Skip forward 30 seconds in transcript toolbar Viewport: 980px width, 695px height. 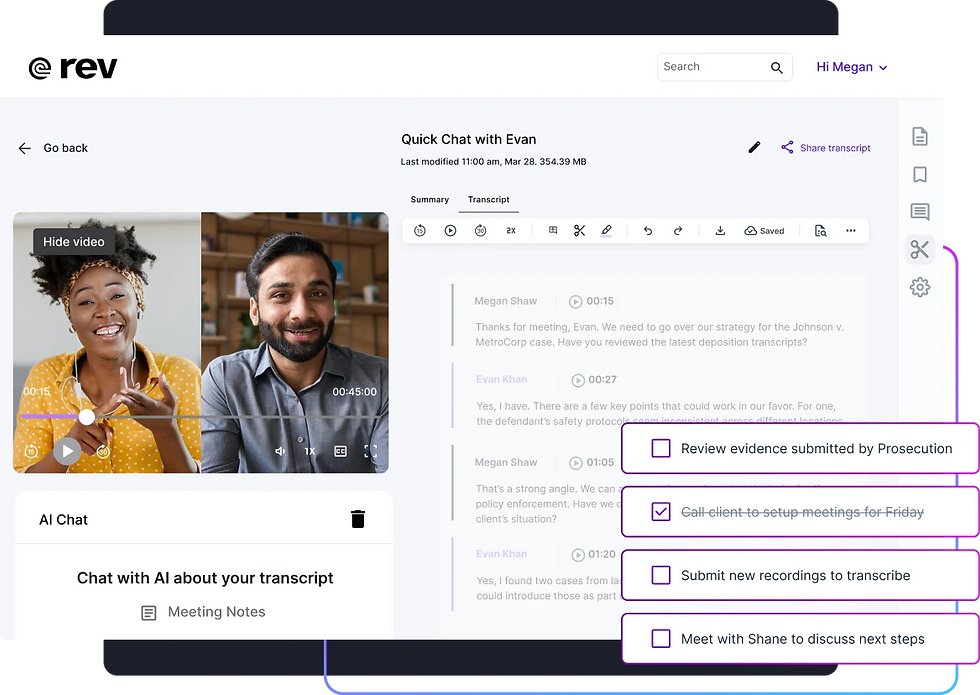(480, 231)
